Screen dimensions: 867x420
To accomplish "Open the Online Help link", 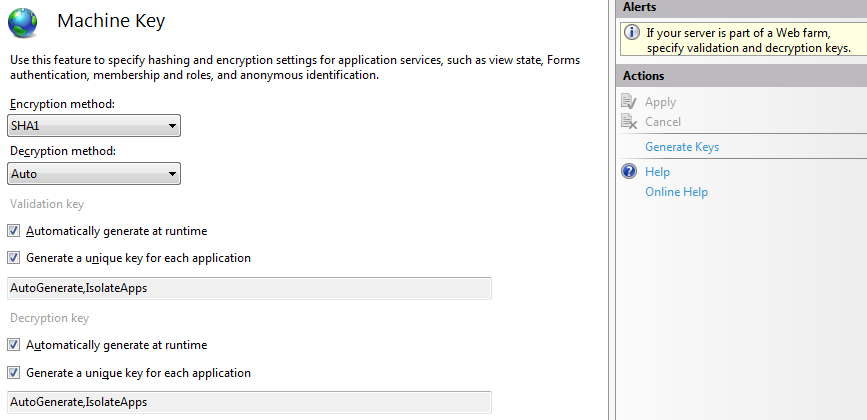I will click(676, 192).
